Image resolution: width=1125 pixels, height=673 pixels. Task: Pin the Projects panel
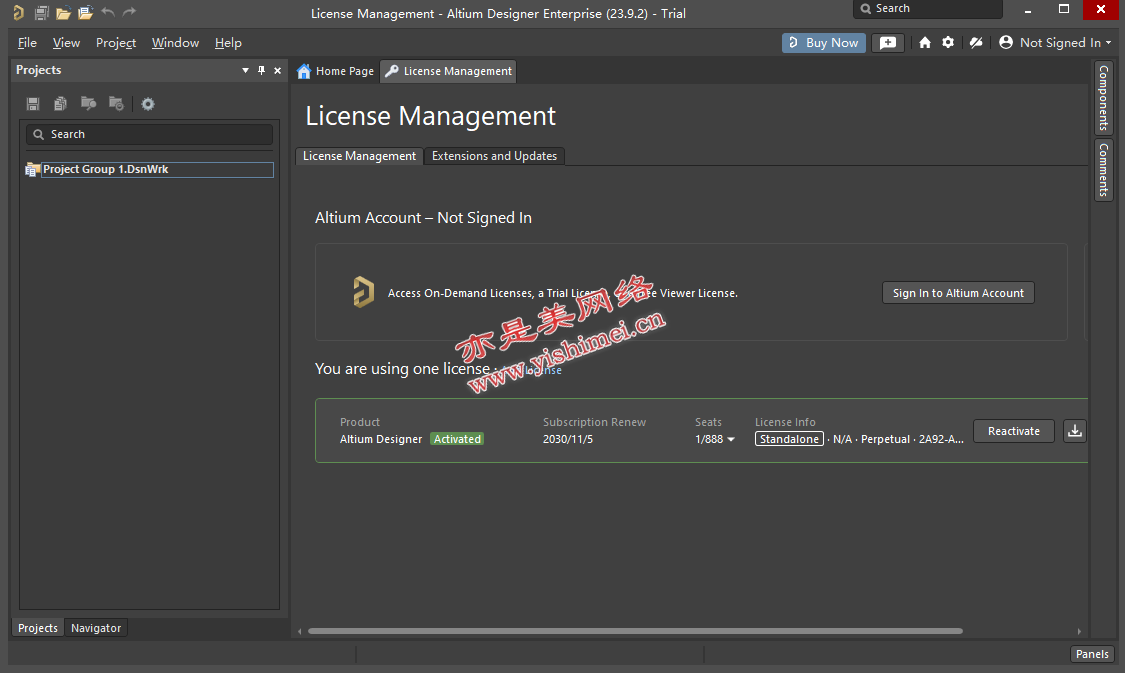(261, 70)
